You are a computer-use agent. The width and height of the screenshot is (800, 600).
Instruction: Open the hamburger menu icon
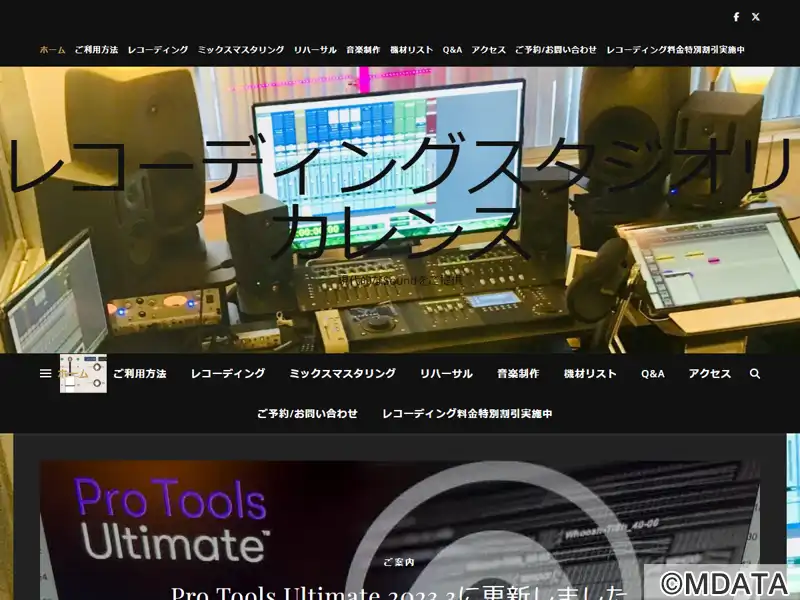(x=45, y=373)
